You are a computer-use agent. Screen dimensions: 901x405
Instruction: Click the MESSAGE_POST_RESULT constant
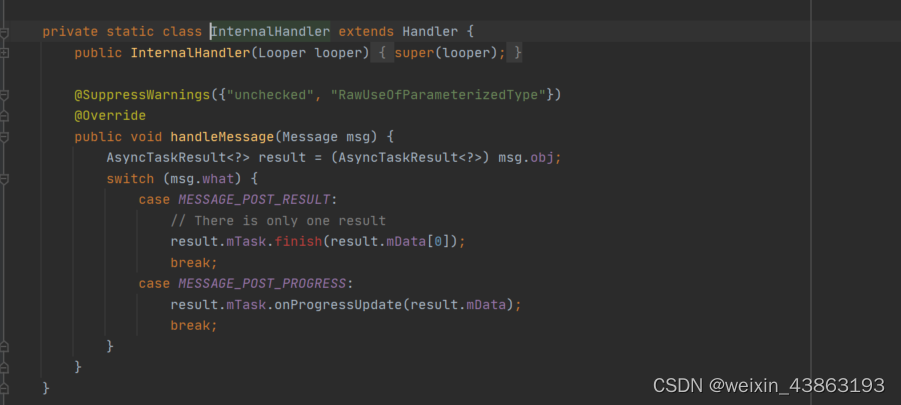[254, 199]
